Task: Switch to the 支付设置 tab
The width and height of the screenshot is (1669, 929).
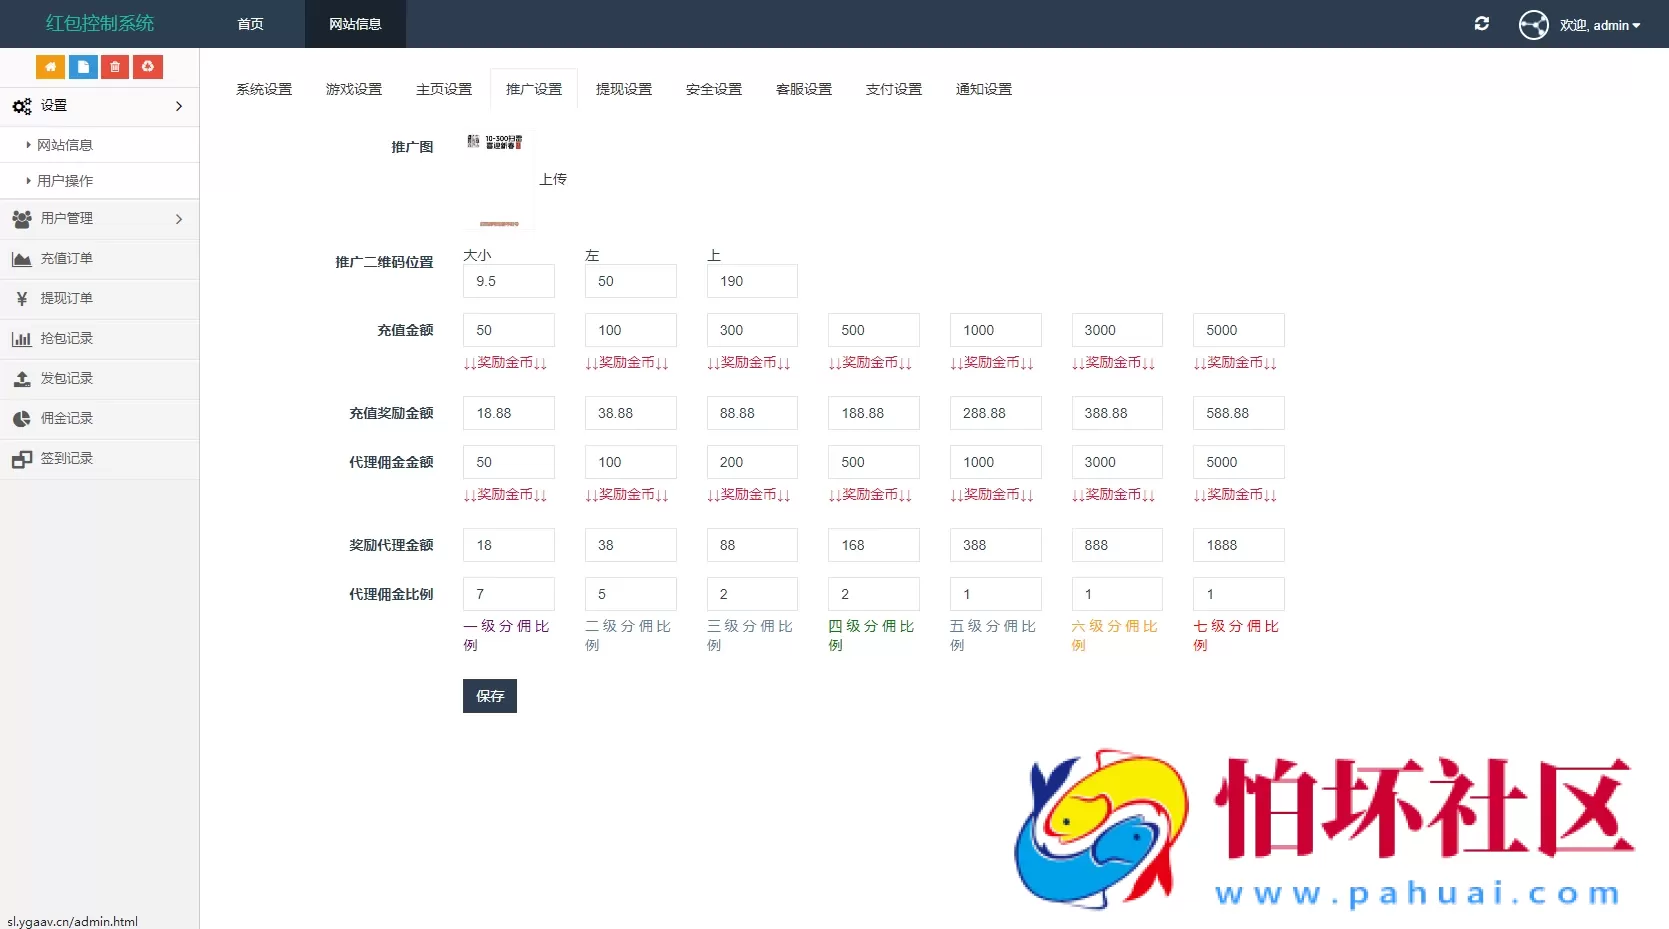Action: (x=893, y=88)
